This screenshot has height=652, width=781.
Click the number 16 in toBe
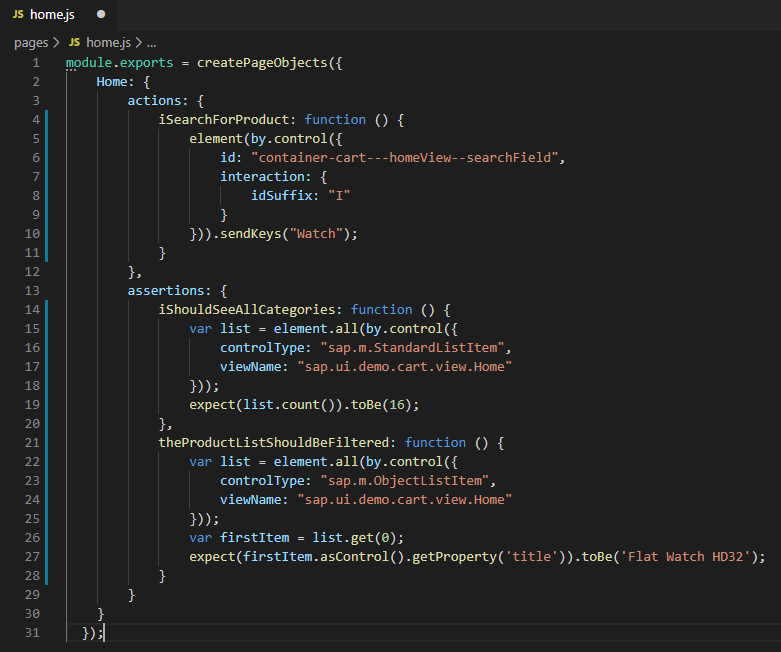(x=397, y=405)
